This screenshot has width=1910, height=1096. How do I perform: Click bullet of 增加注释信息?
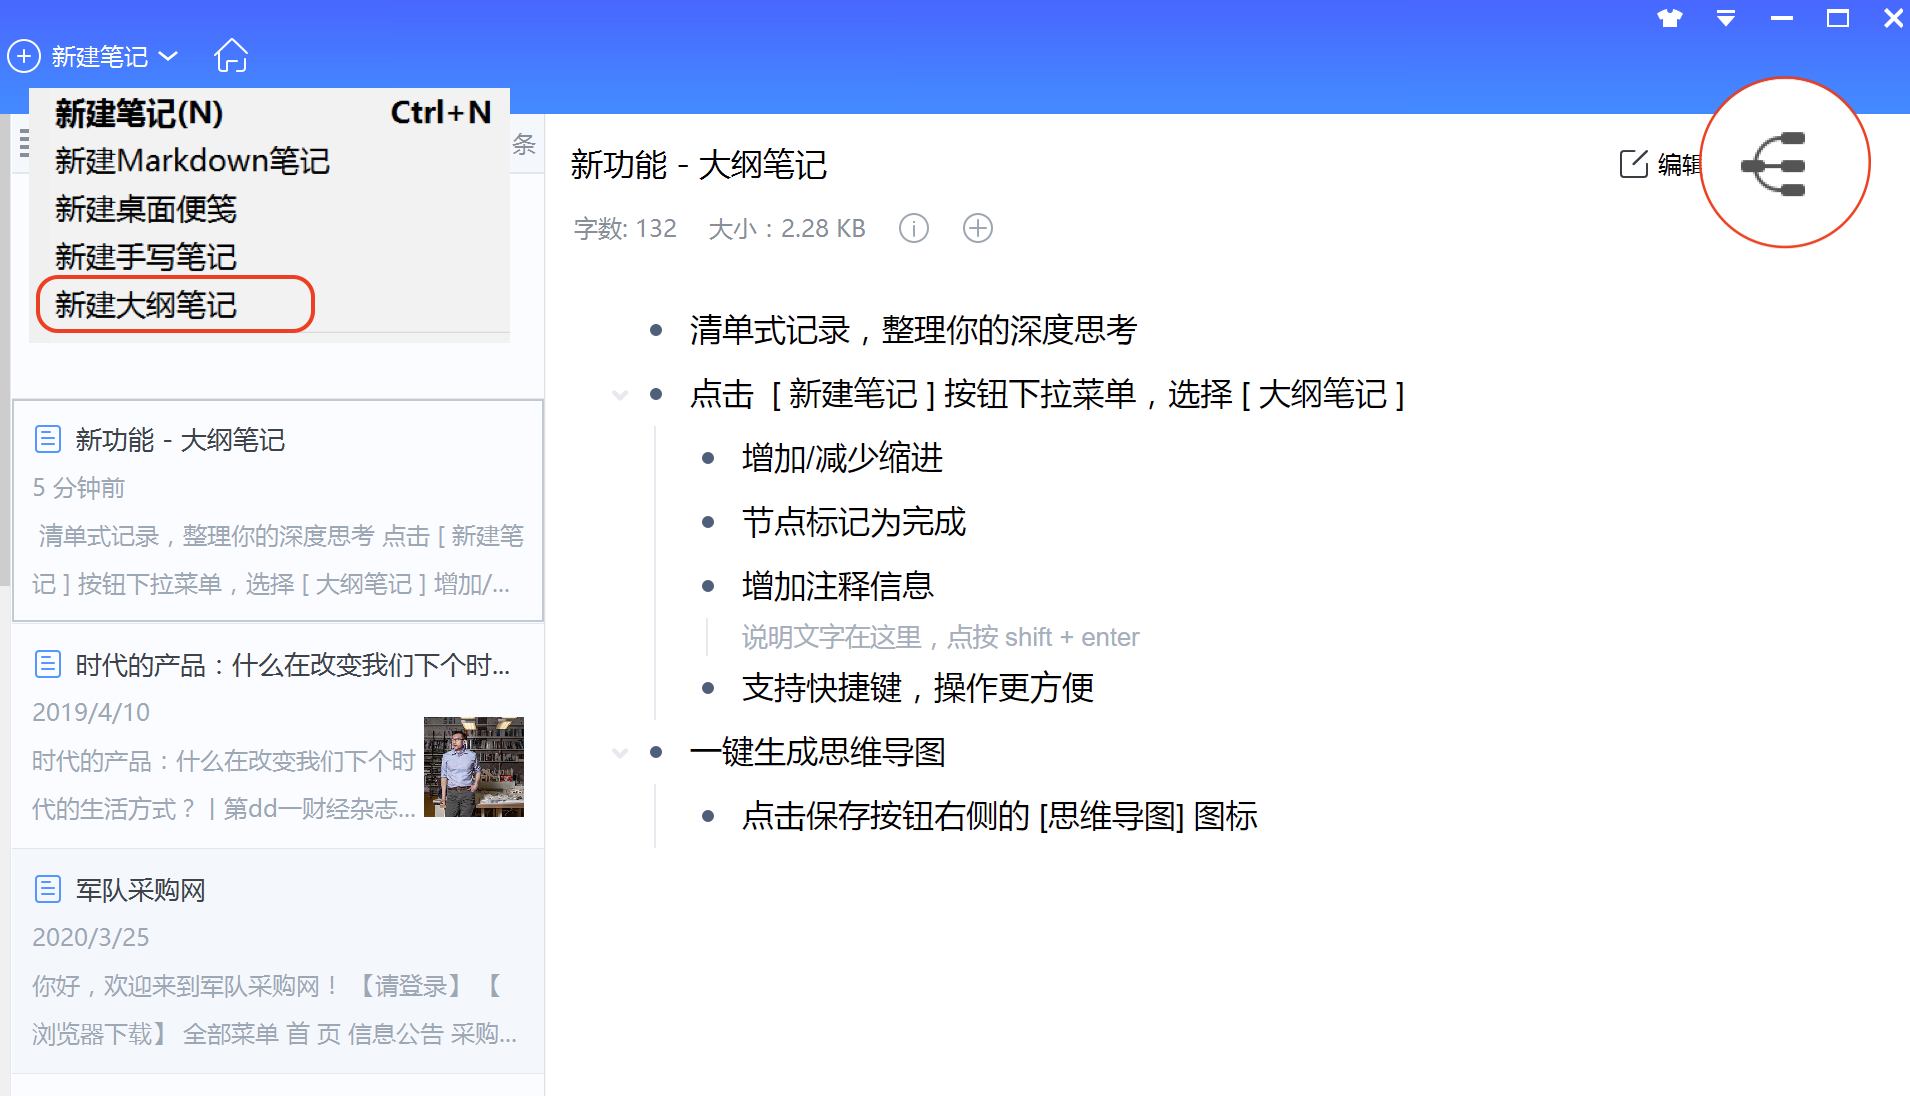708,586
